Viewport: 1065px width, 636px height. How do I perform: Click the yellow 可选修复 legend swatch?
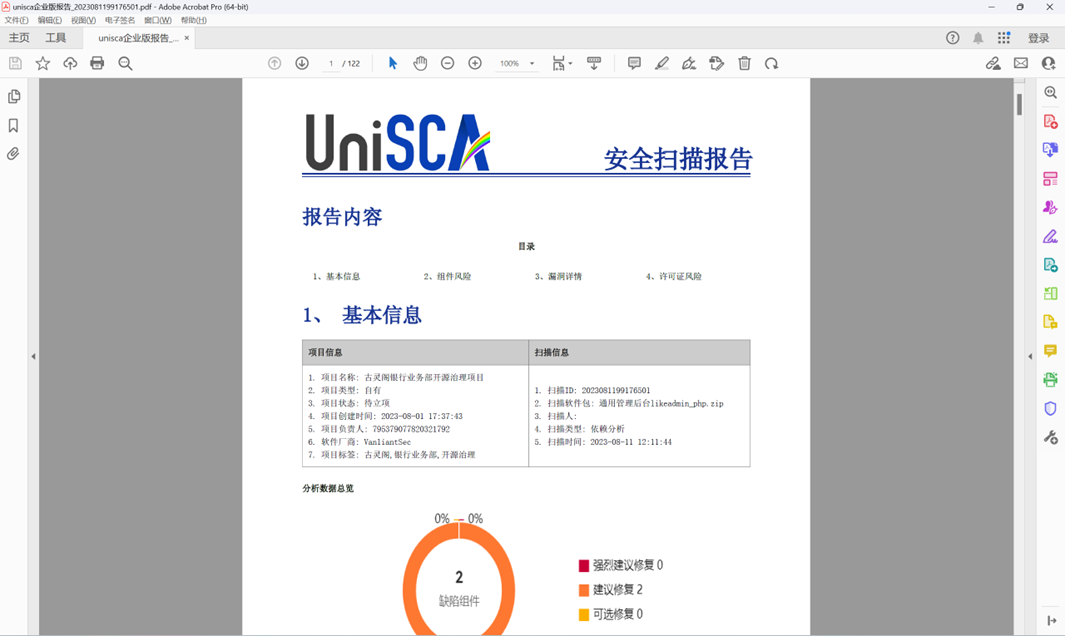(583, 614)
